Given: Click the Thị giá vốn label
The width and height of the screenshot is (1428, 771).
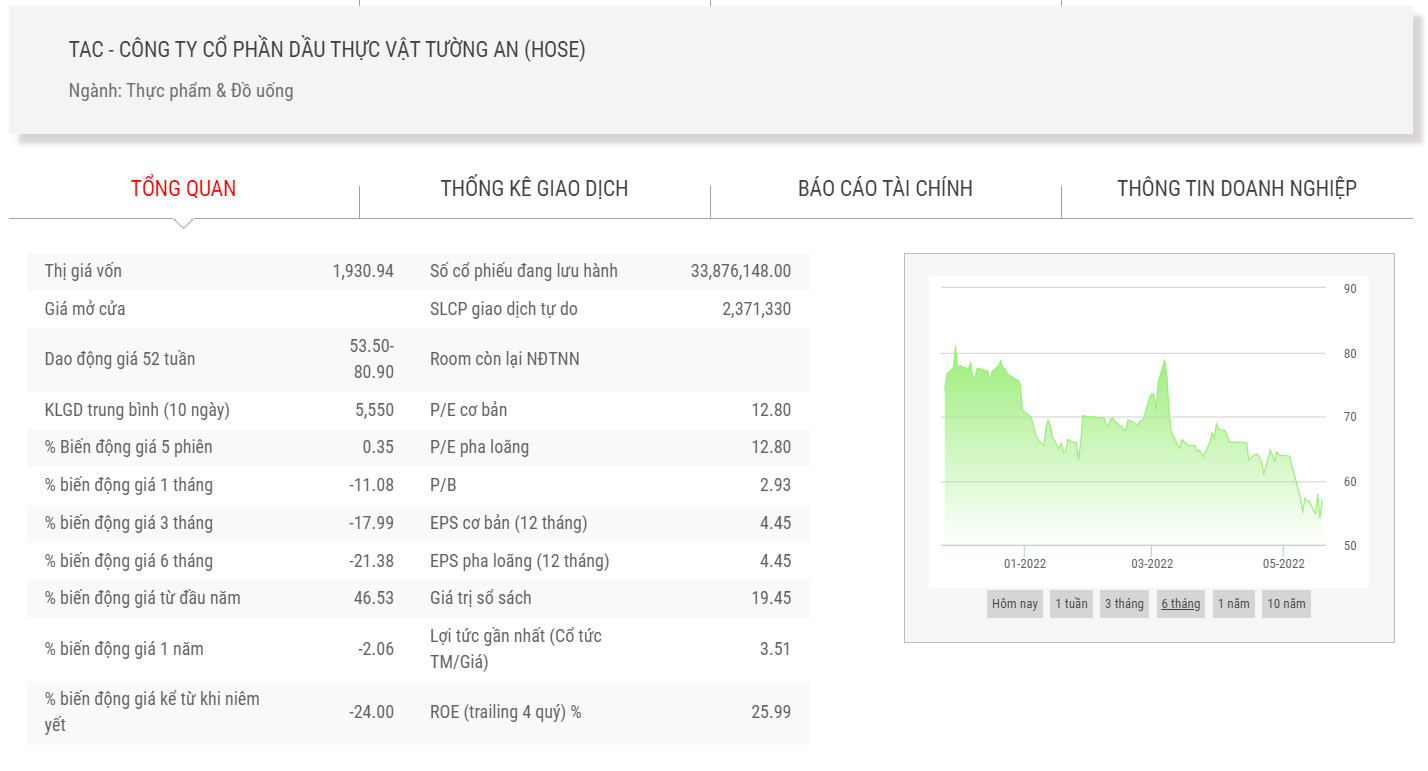Looking at the screenshot, I should pos(83,271).
